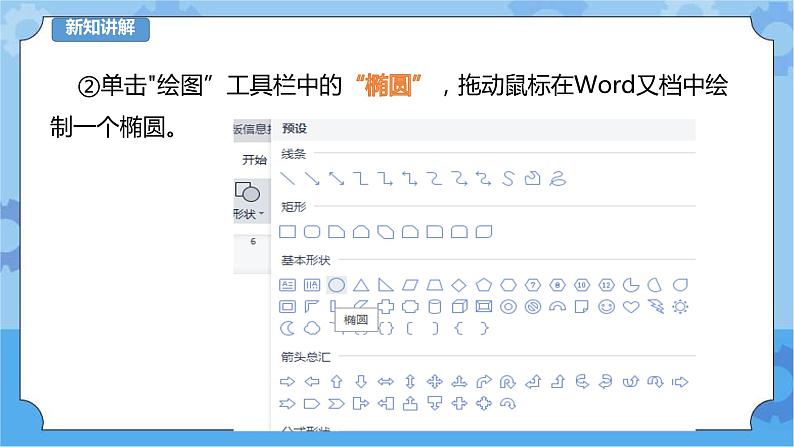Select the donut ring shape
Viewport: 794px width, 447px height.
508,306
